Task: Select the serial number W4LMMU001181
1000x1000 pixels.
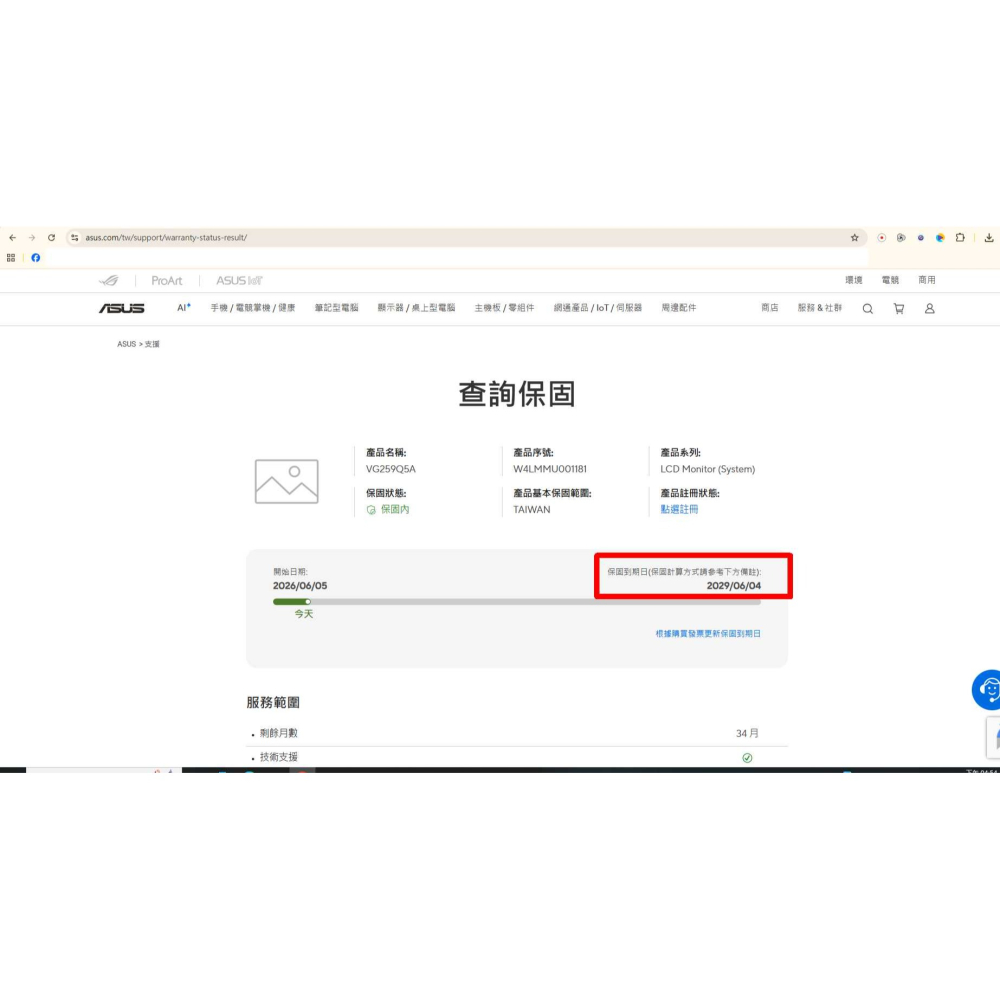Action: click(x=550, y=469)
